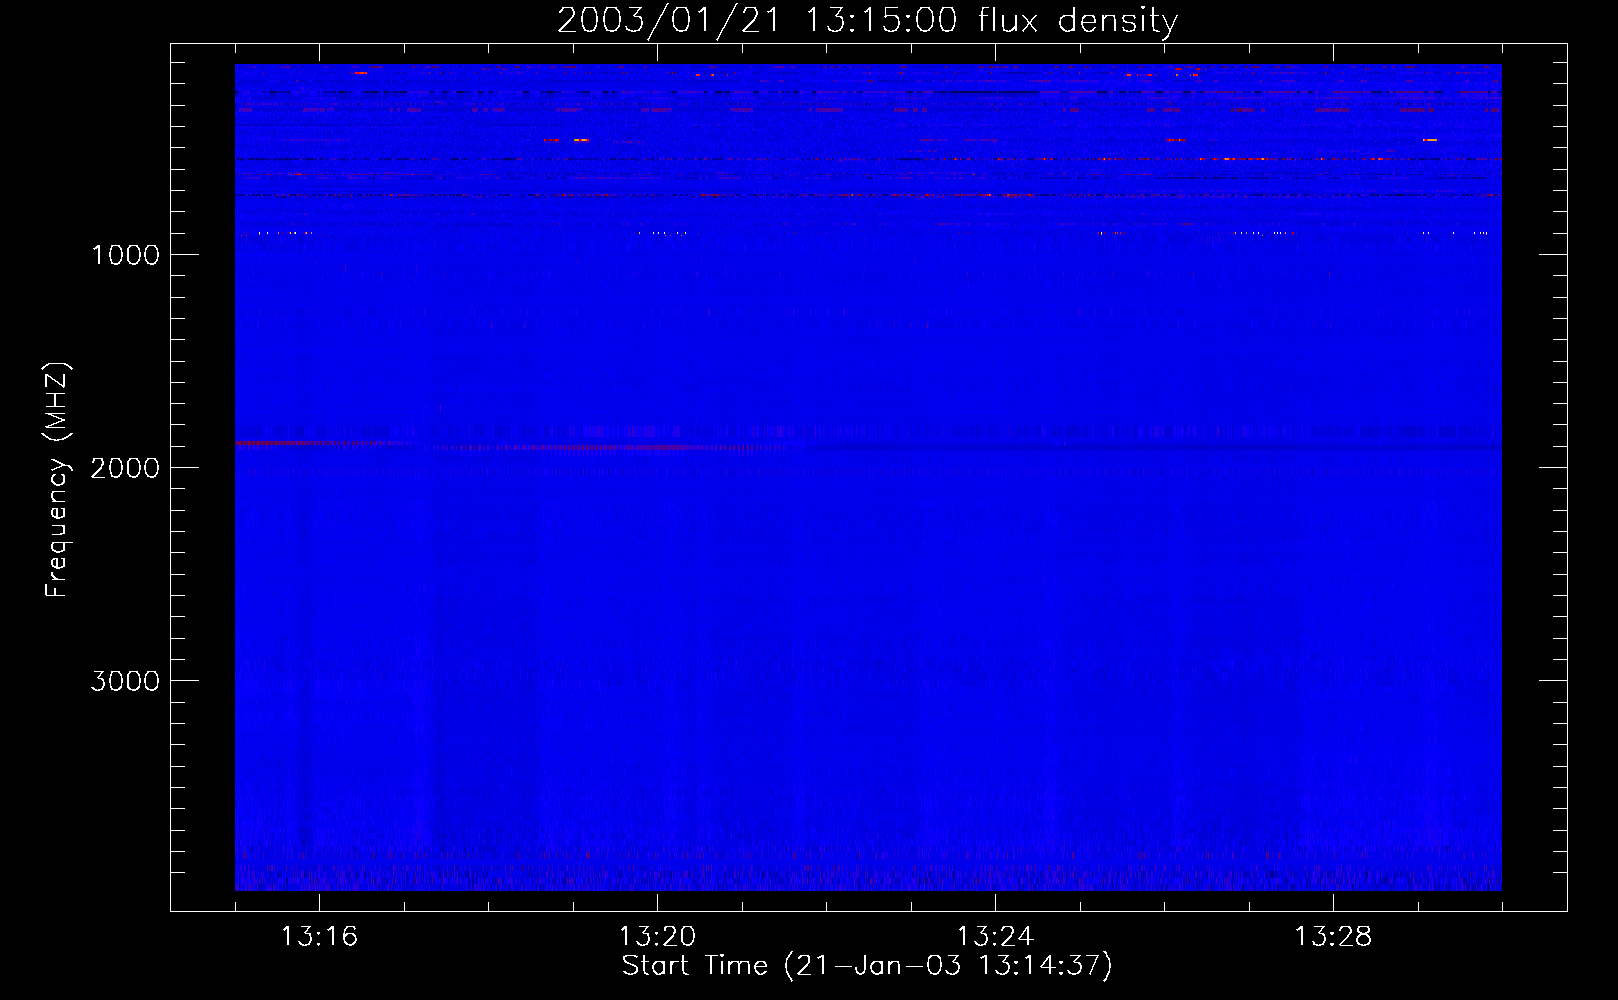Image resolution: width=1618 pixels, height=1000 pixels.
Task: Click the 'Frequency (MHZ)' axis label
Action: point(57,479)
